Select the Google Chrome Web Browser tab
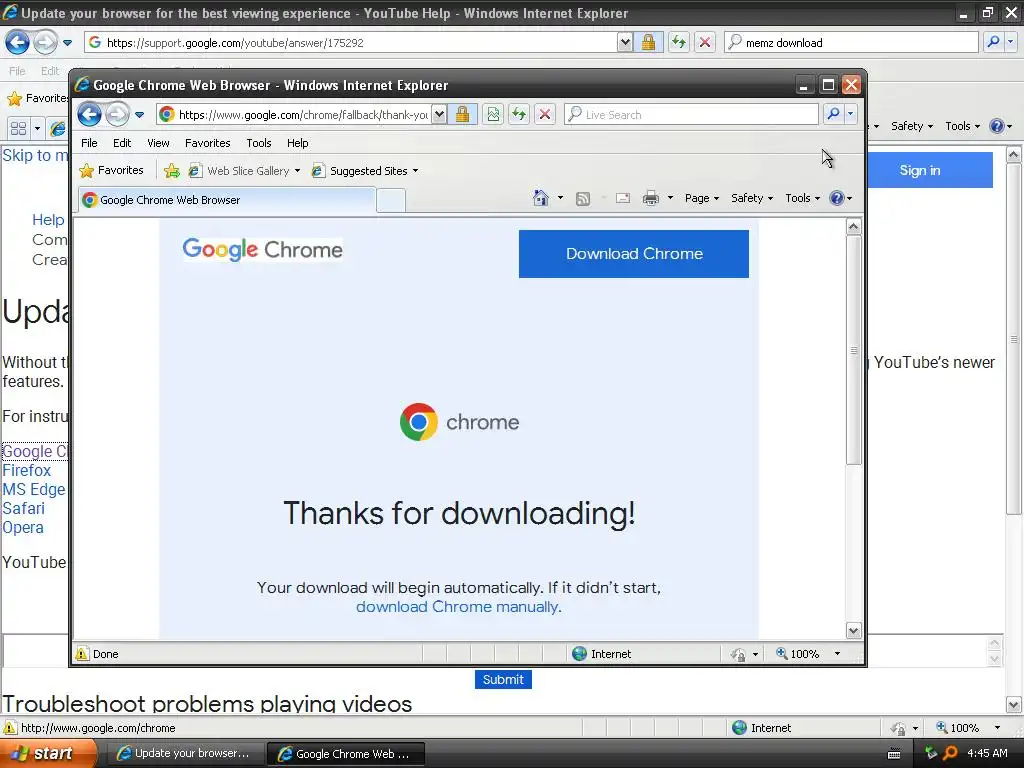 click(x=227, y=200)
